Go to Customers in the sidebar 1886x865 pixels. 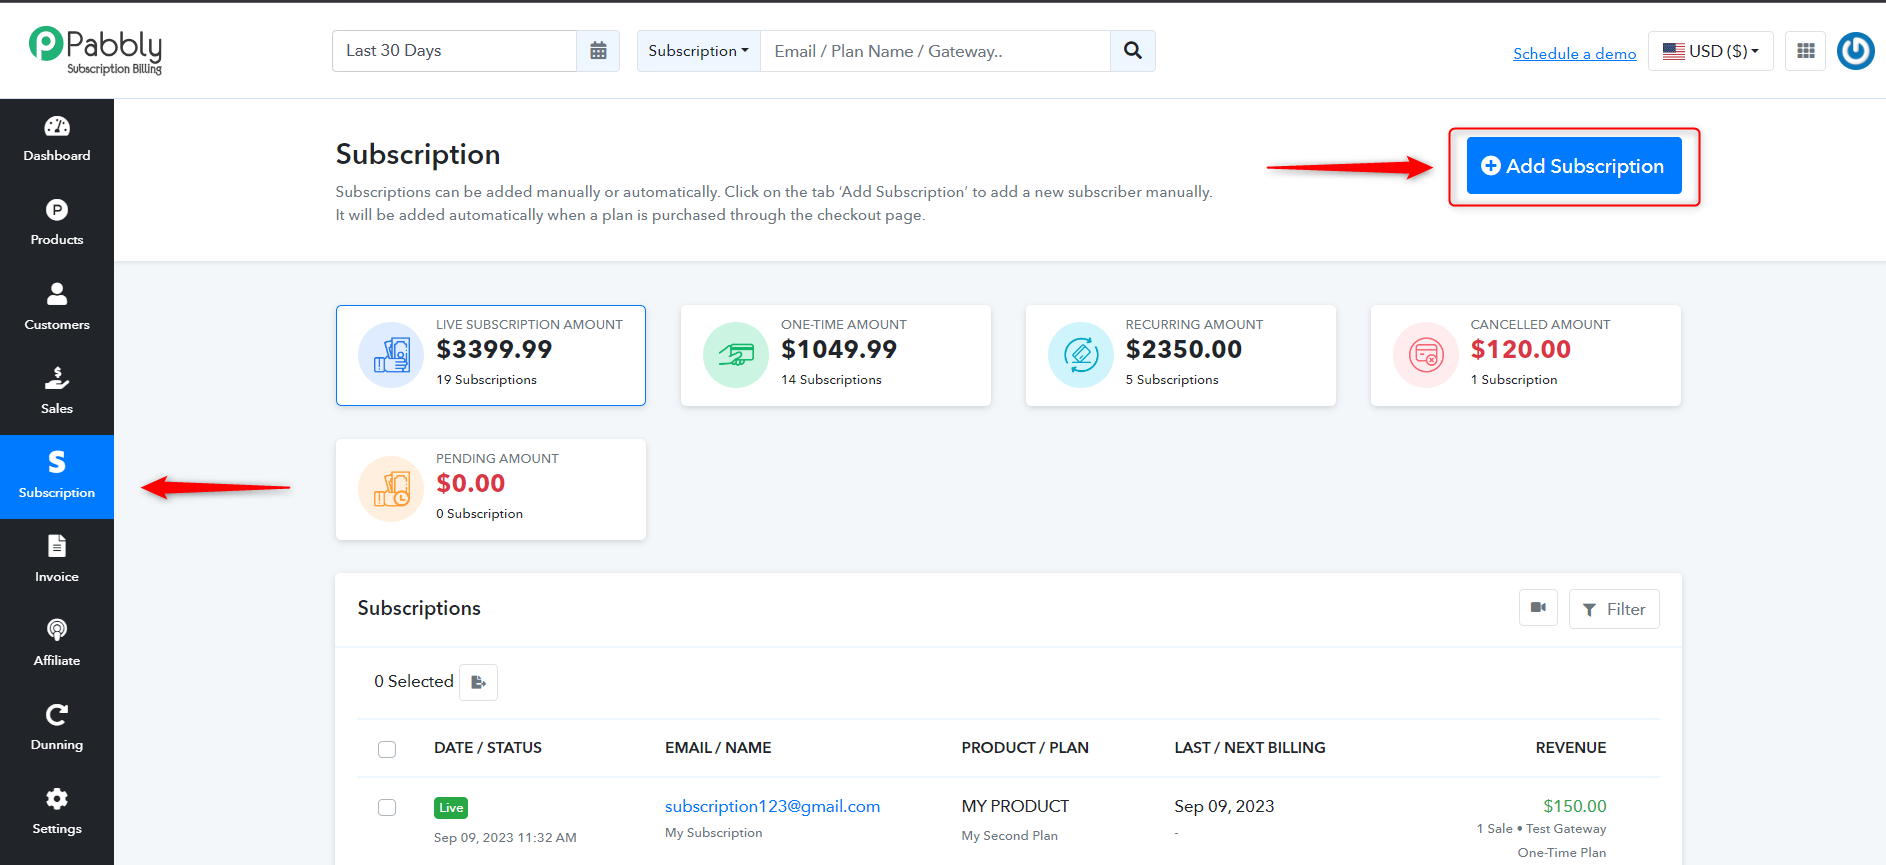pos(57,308)
